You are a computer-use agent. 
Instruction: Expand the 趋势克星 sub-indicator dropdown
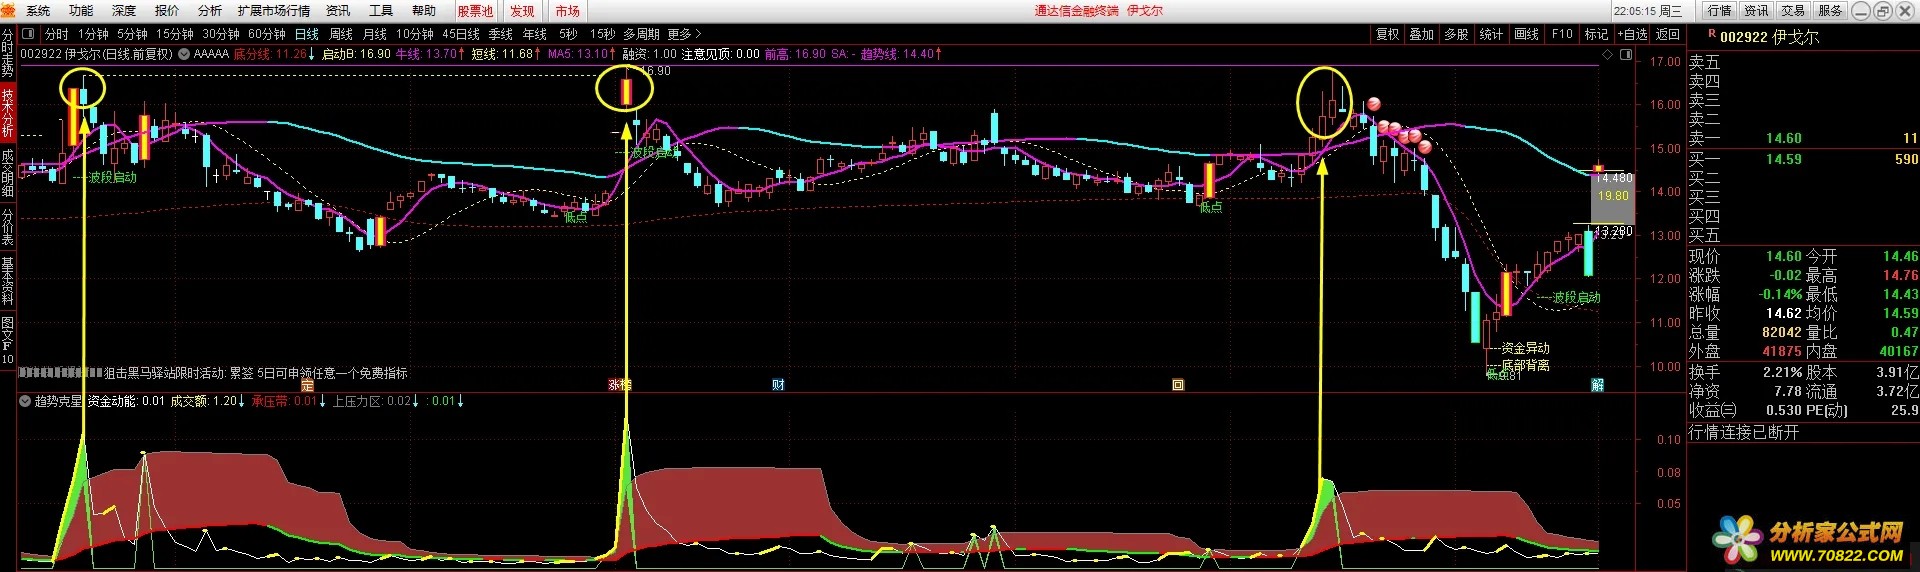tap(25, 401)
